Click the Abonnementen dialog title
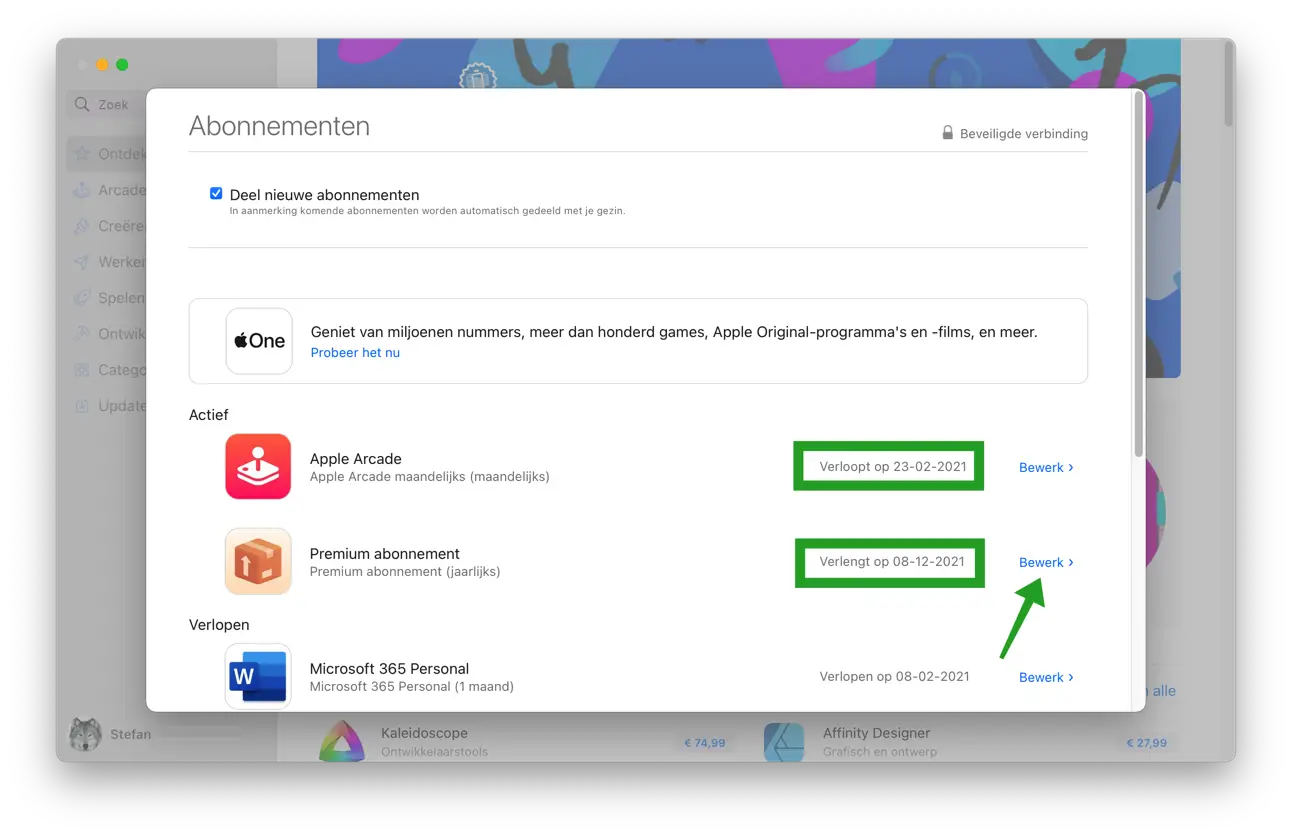This screenshot has width=1292, height=836. (x=279, y=126)
